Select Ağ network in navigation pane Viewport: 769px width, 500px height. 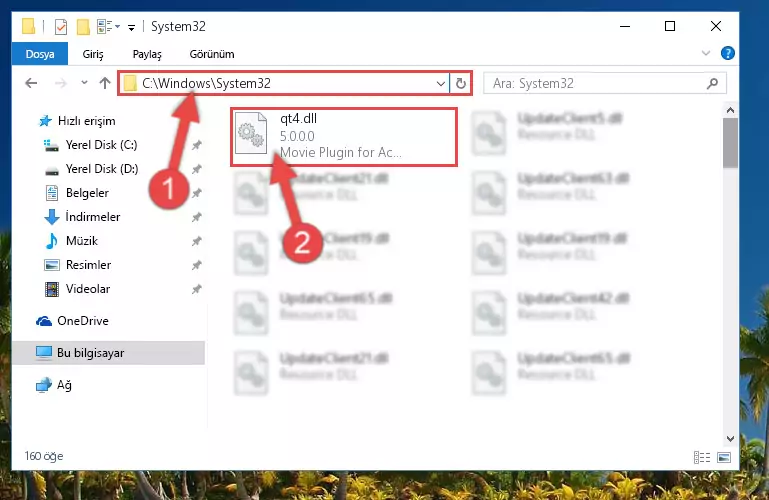53,385
